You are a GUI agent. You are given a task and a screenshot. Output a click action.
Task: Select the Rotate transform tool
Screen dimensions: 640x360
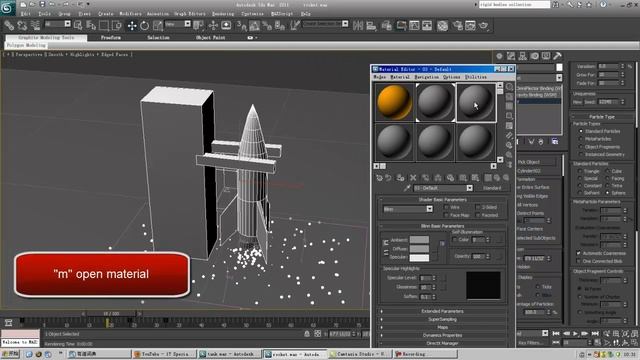pos(144,26)
